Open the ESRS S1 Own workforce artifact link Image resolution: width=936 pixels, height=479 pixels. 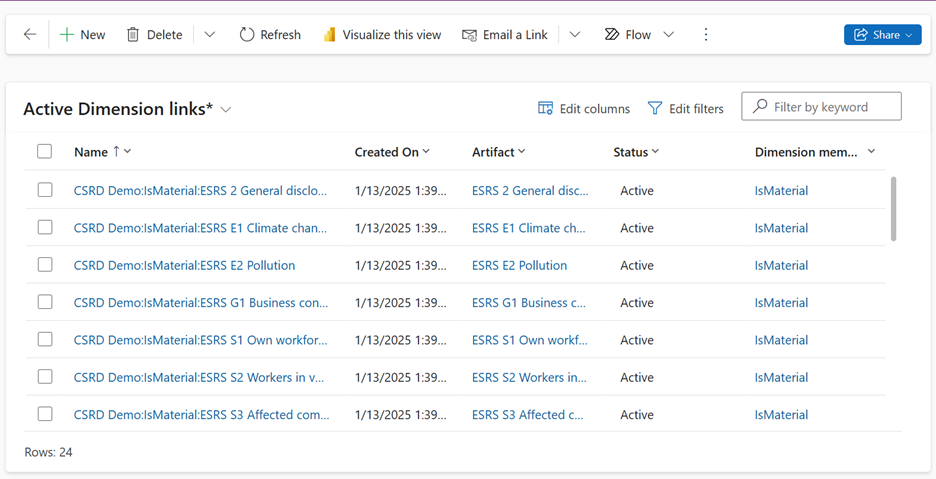pyautogui.click(x=529, y=340)
